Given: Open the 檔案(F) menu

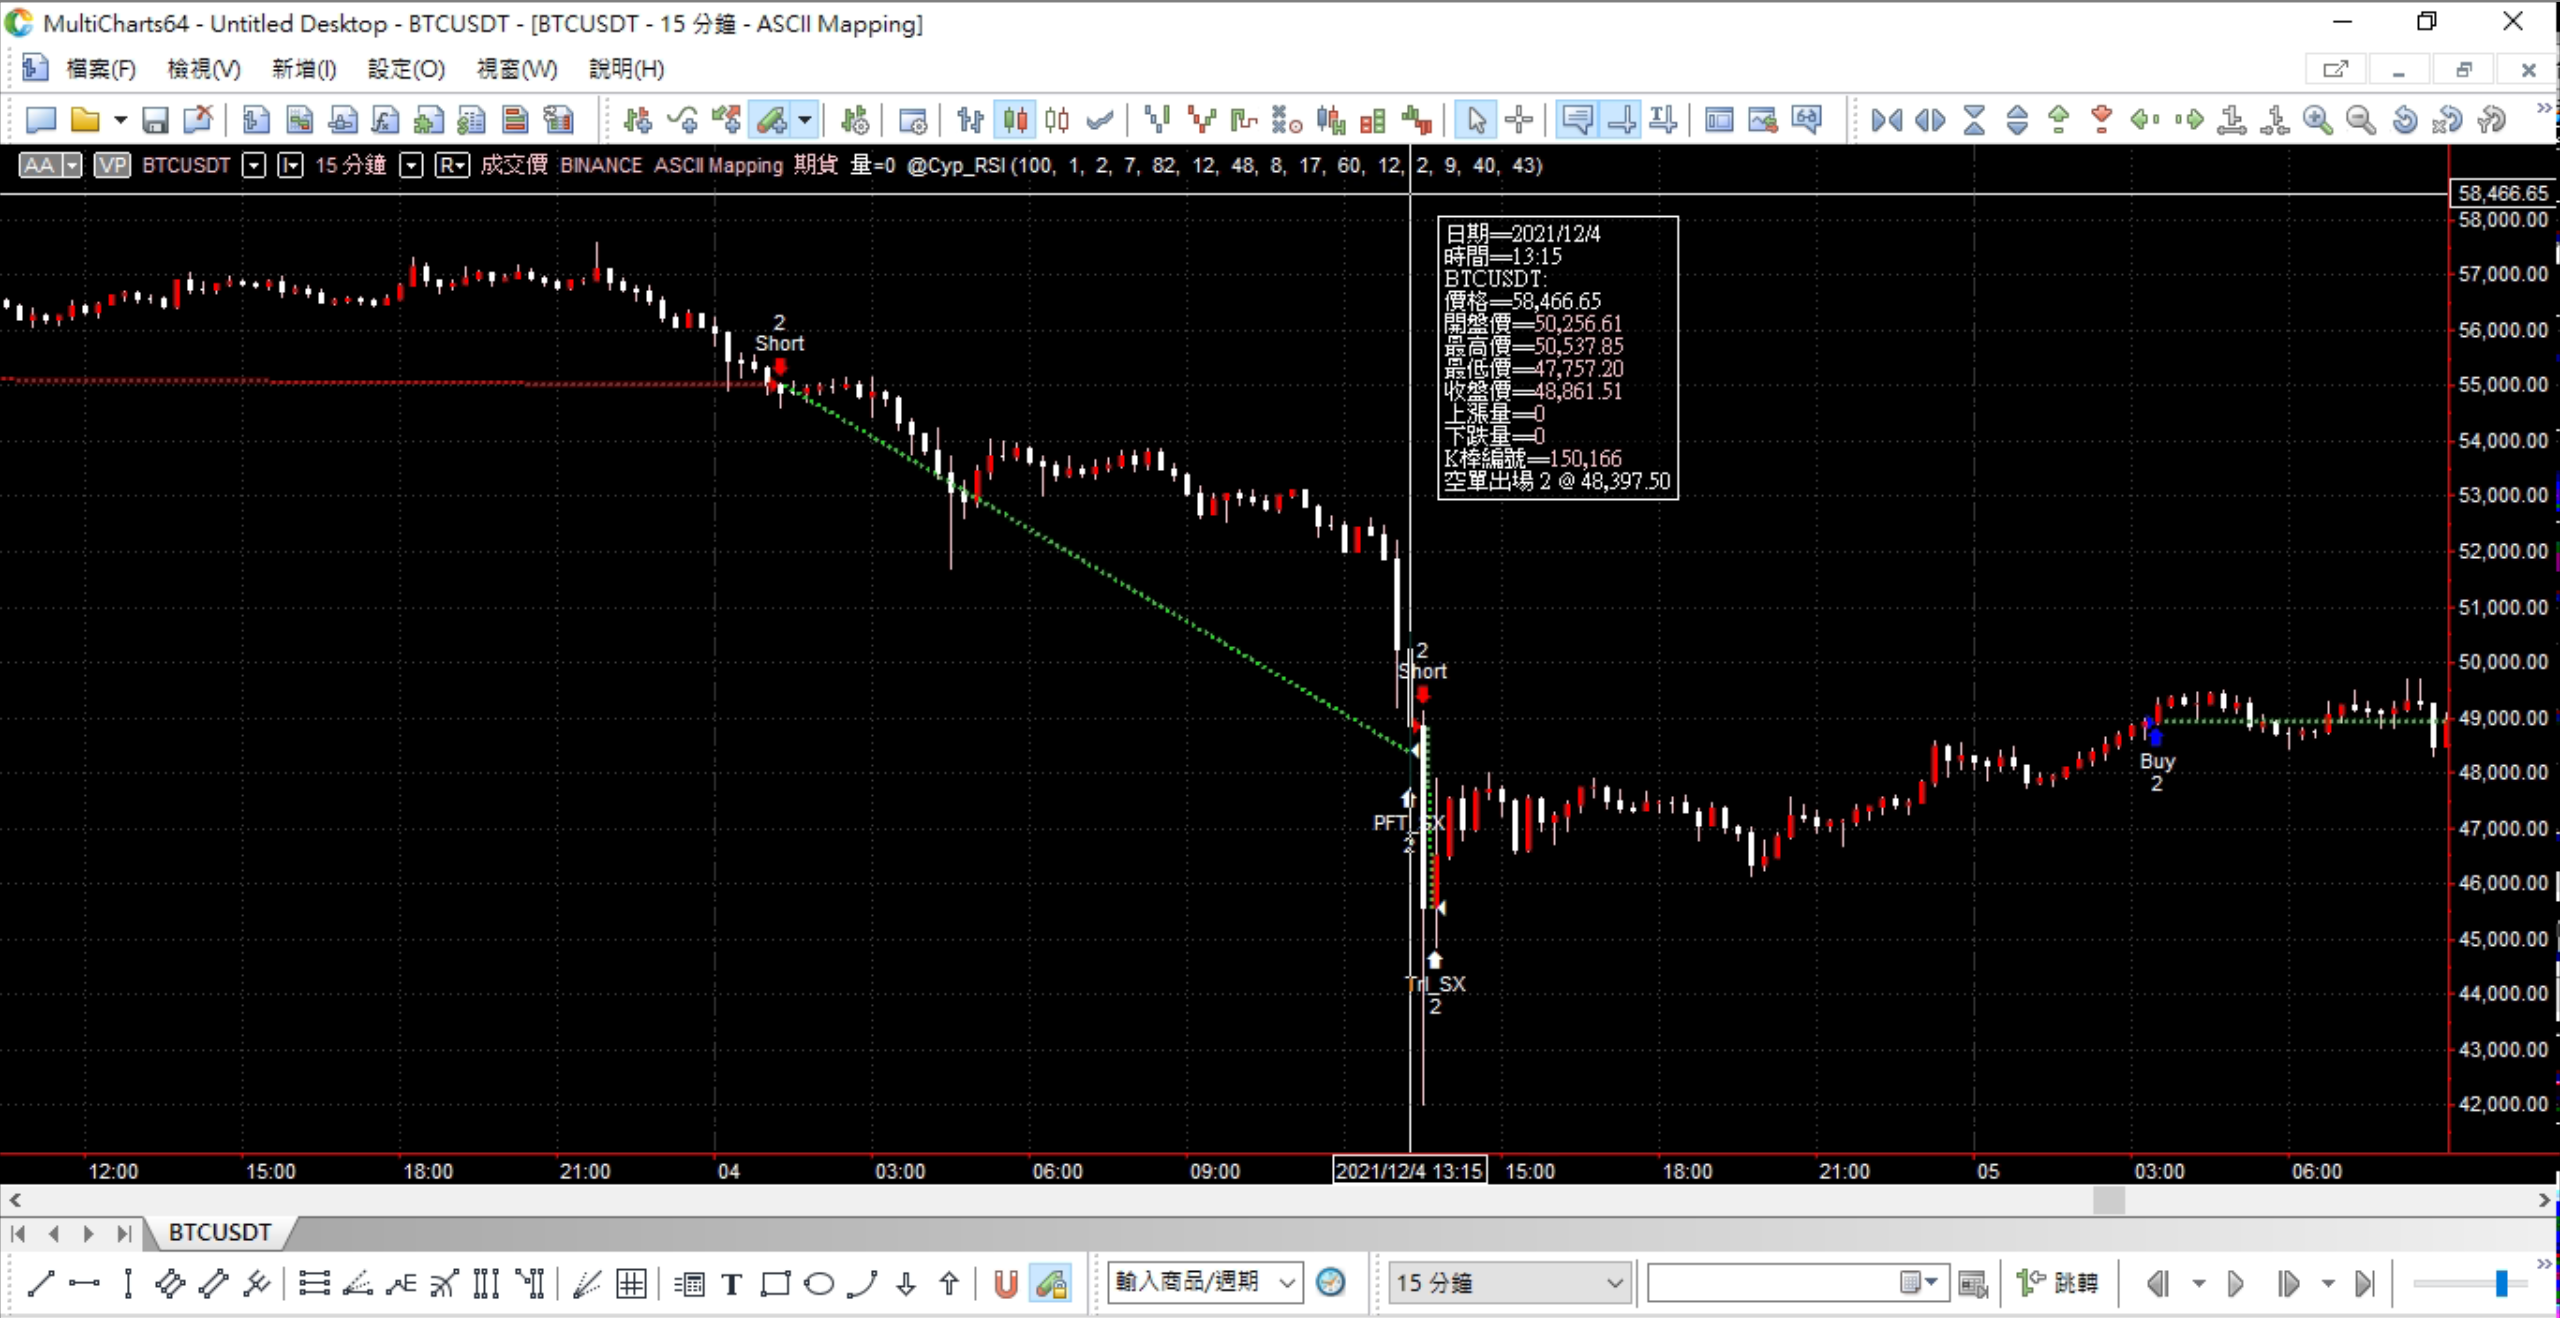Looking at the screenshot, I should (x=100, y=69).
